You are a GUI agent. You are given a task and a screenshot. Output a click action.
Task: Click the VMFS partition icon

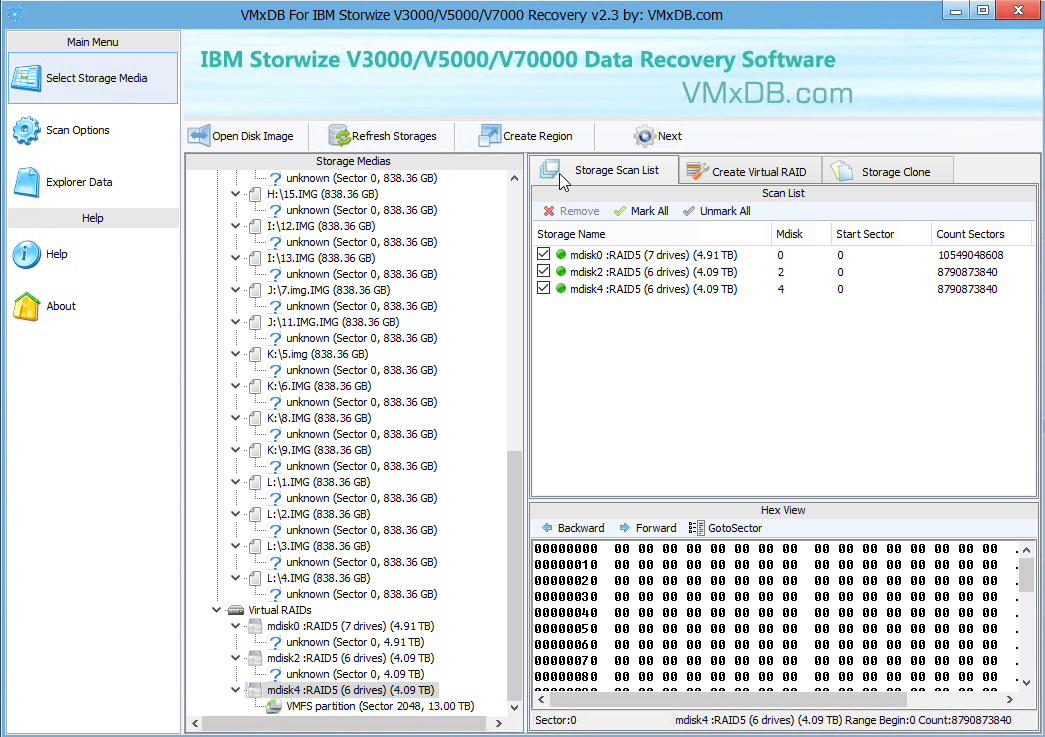point(274,706)
